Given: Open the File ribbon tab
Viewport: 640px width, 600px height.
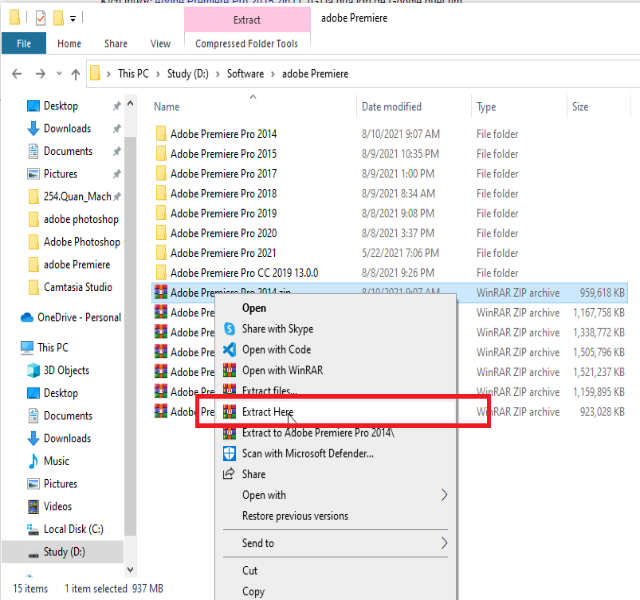Looking at the screenshot, I should point(24,44).
